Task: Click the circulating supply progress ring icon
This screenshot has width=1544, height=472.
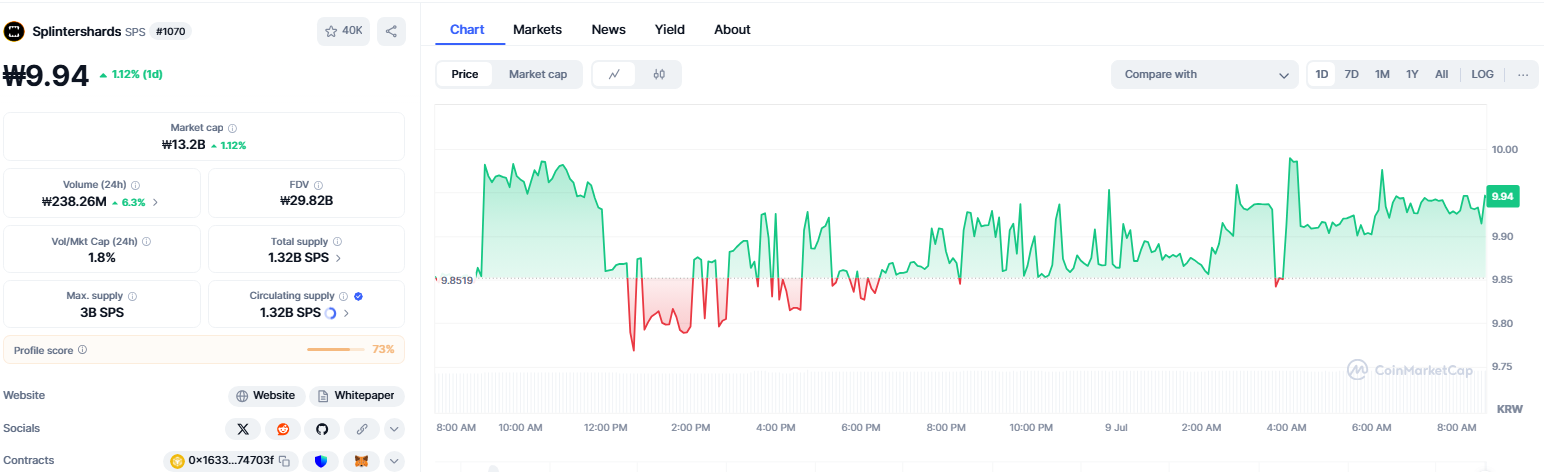Action: (x=330, y=313)
